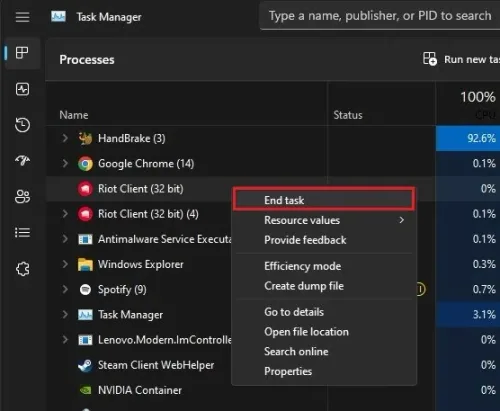The height and width of the screenshot is (411, 500).
Task: Select Create dump file option
Action: click(x=324, y=286)
